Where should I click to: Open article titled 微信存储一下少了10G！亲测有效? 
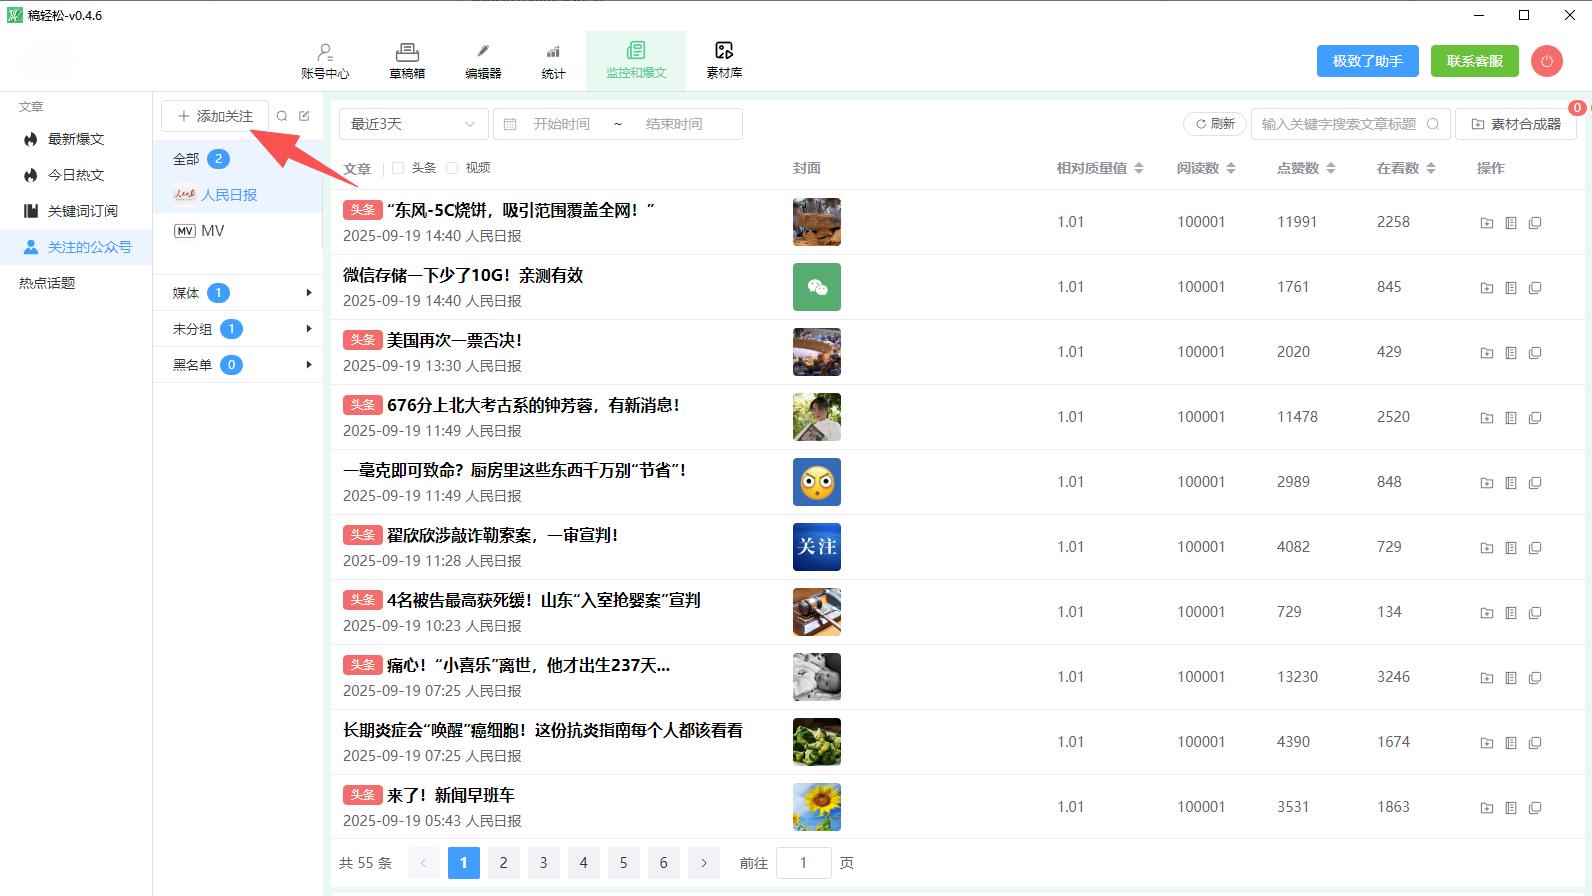[x=463, y=275]
